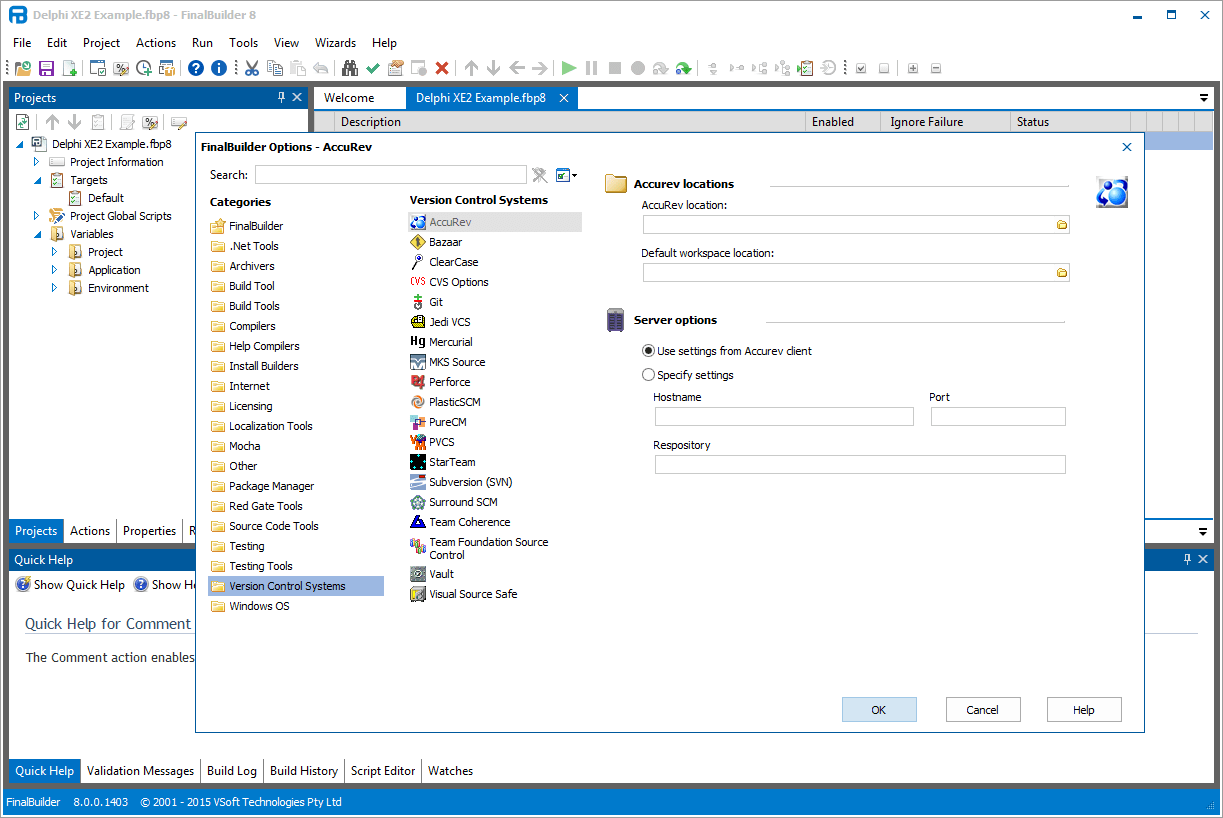Expand the Application variables node
Screen dimensions: 1223x818
pos(55,269)
